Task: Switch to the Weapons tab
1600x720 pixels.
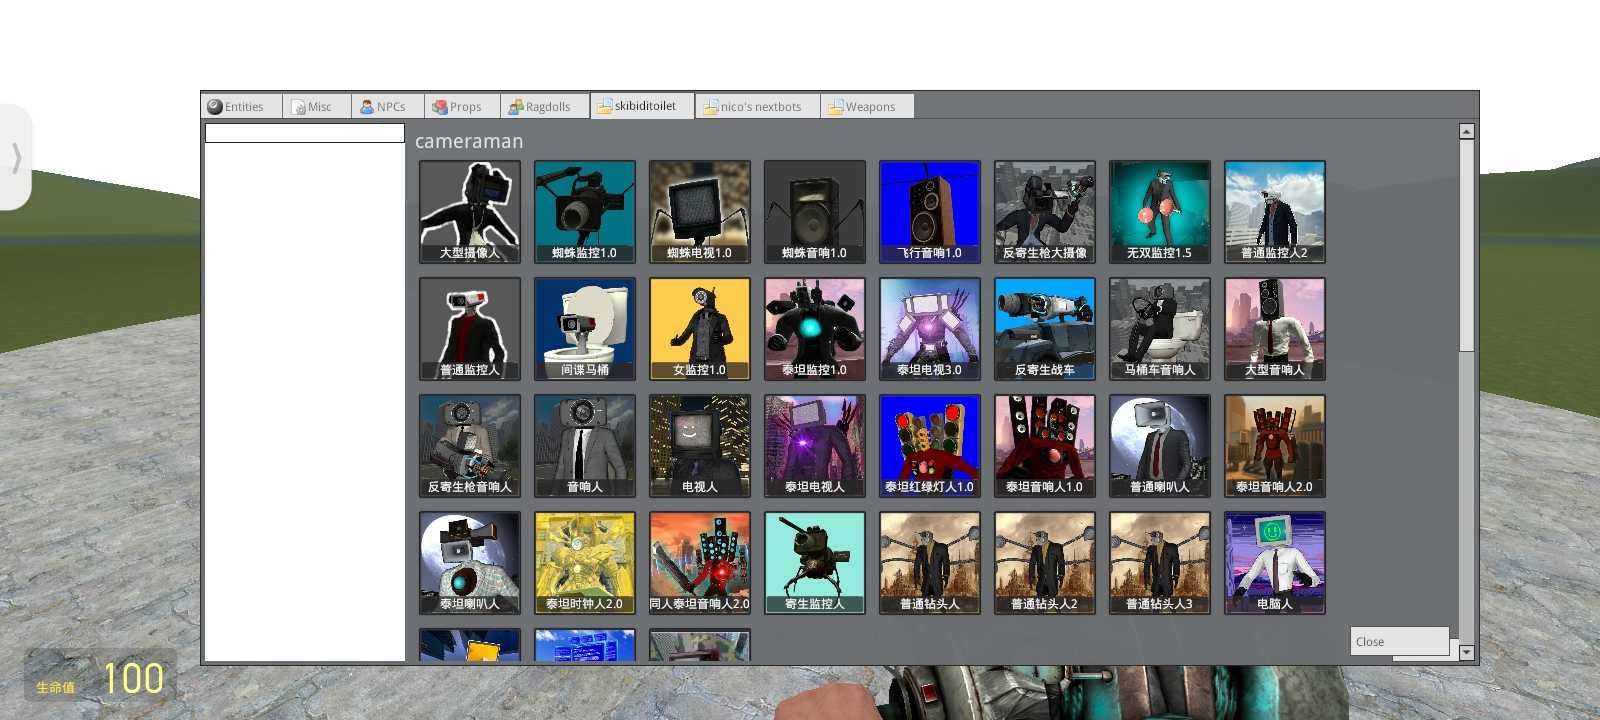Action: pyautogui.click(x=867, y=107)
